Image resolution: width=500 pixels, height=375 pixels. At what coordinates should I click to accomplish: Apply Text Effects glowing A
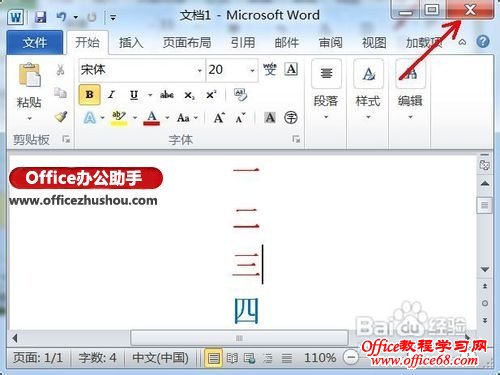[x=90, y=118]
